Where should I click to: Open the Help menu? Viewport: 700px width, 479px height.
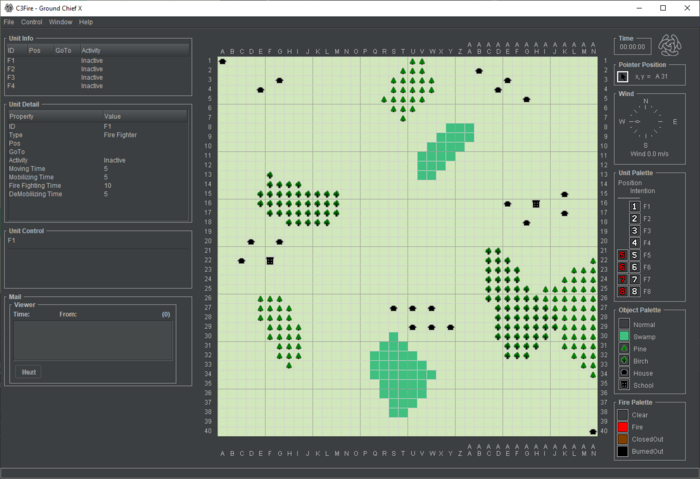click(x=86, y=21)
